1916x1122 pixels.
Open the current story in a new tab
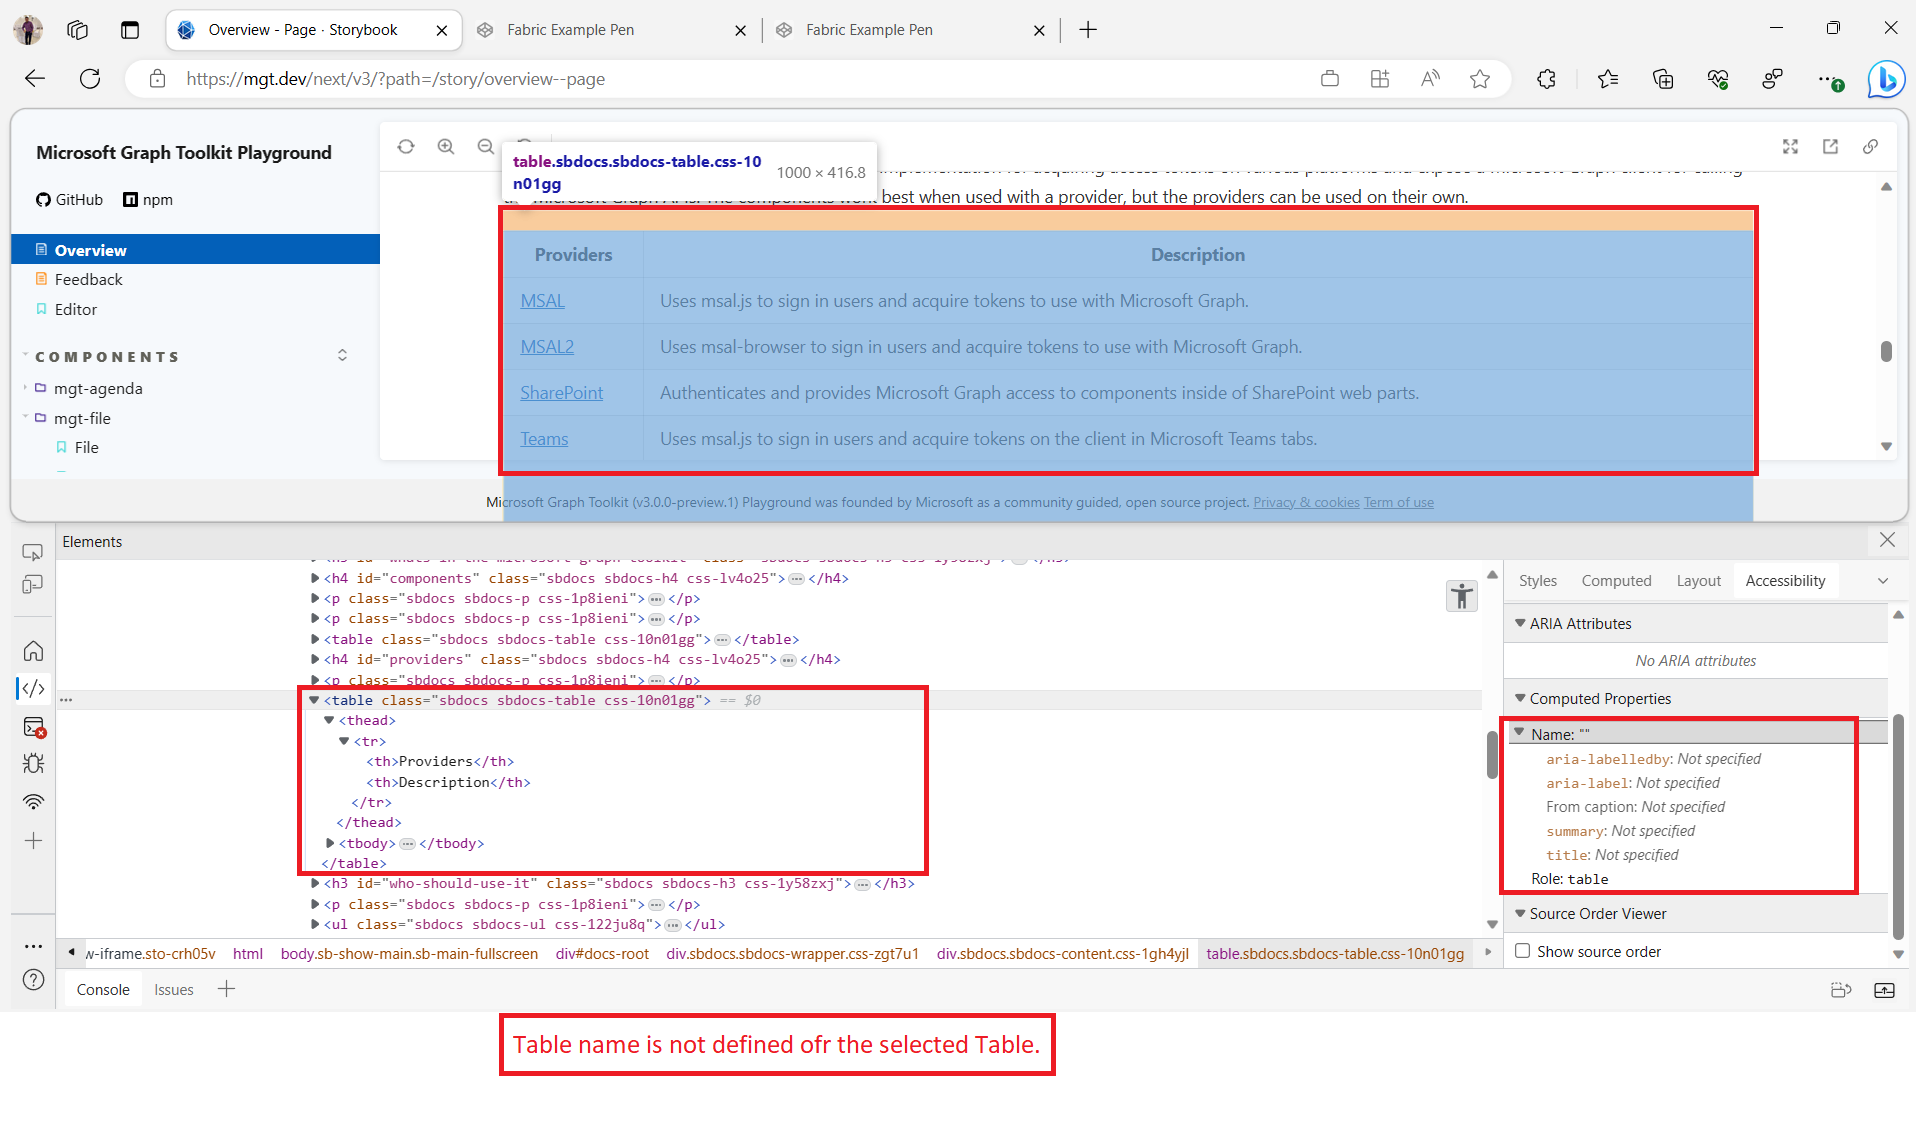[x=1831, y=146]
